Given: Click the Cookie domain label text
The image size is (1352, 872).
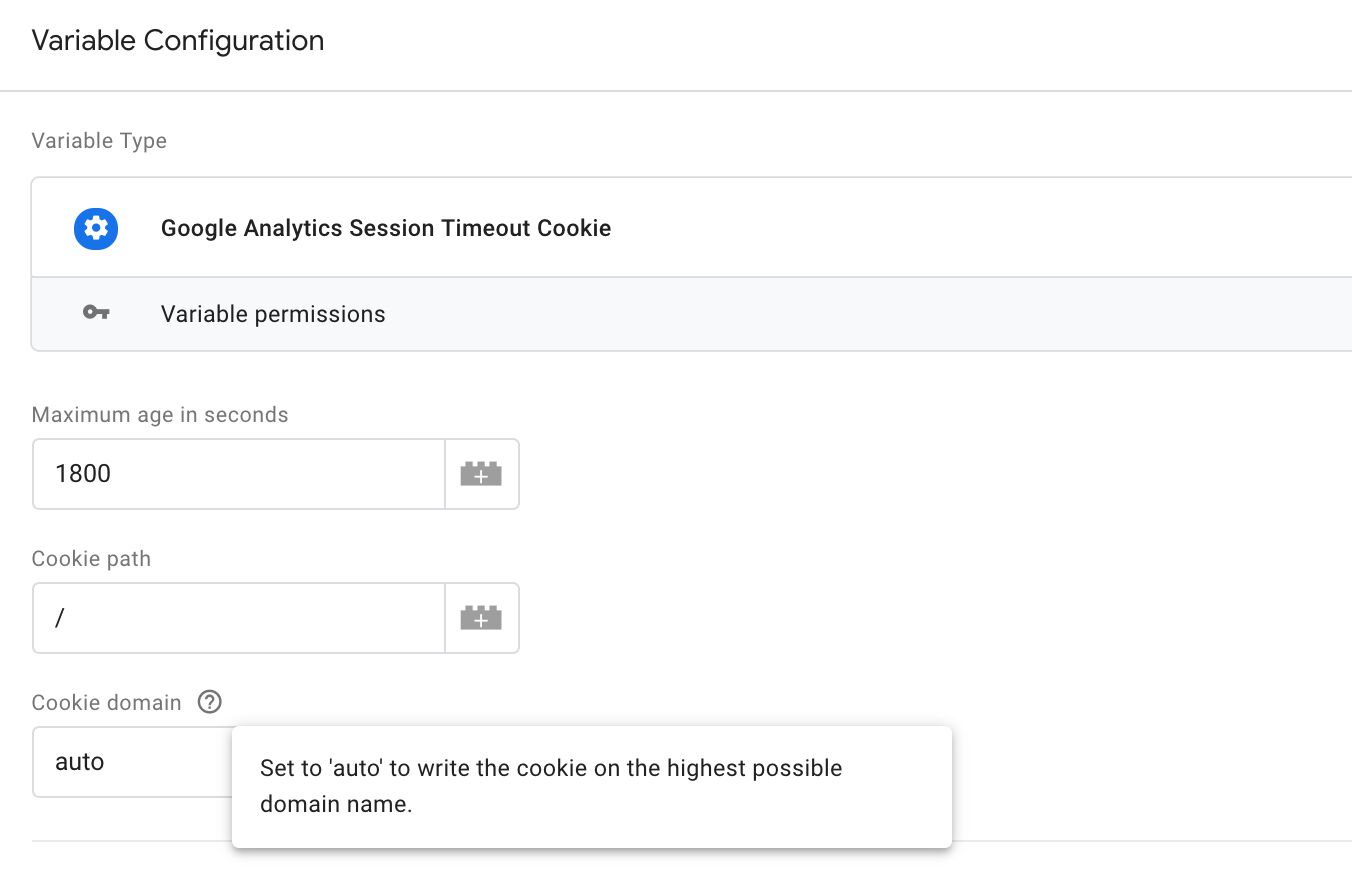Looking at the screenshot, I should (107, 703).
